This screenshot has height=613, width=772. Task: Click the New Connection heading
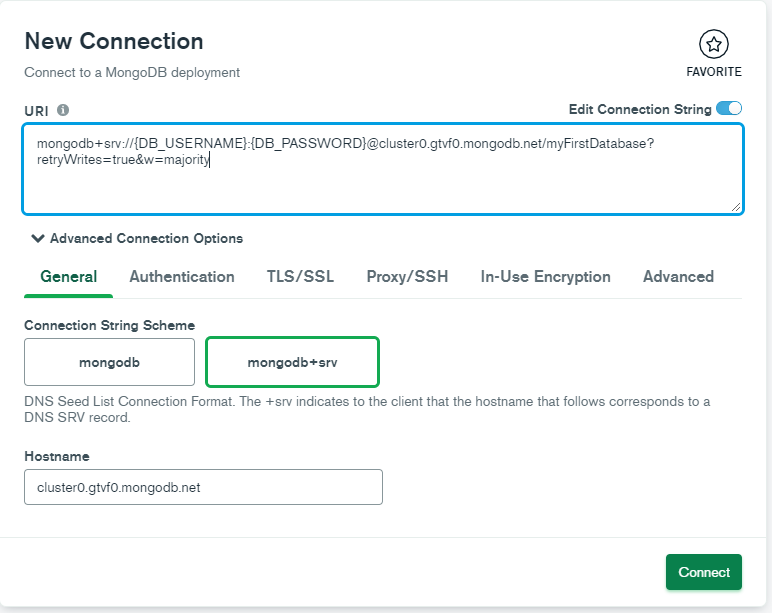click(114, 41)
